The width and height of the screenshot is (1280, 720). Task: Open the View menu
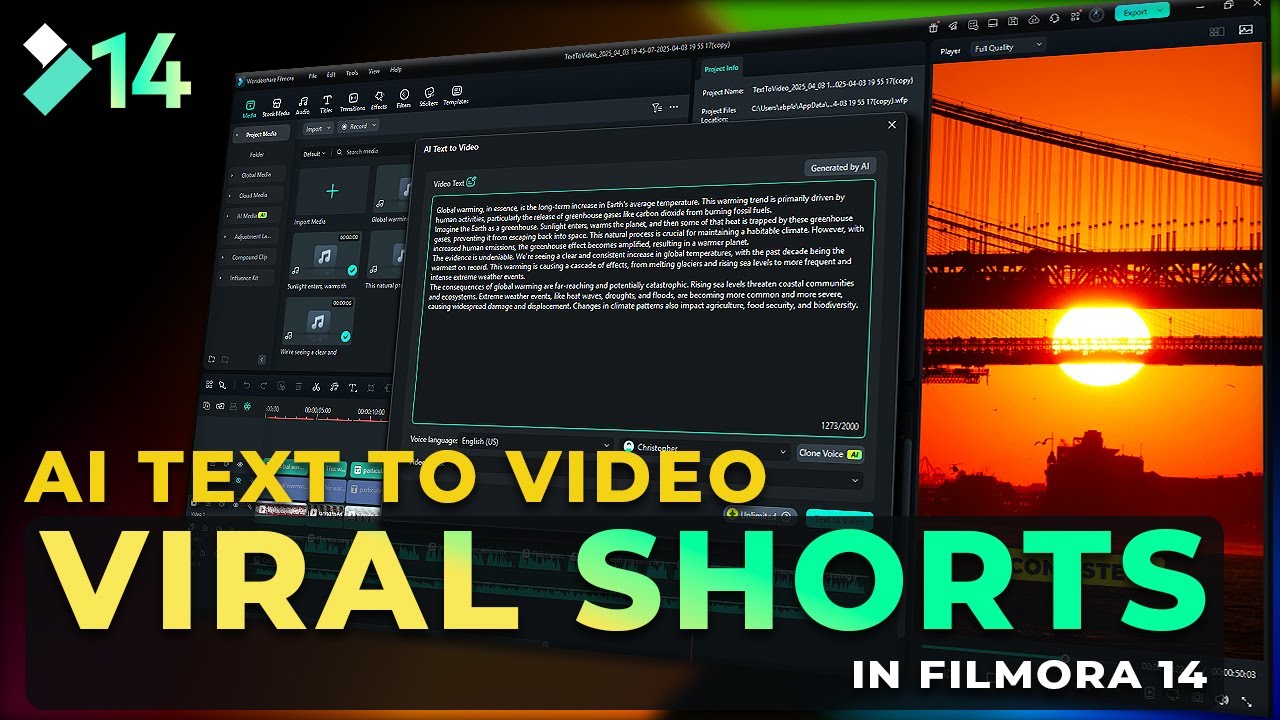tap(374, 72)
